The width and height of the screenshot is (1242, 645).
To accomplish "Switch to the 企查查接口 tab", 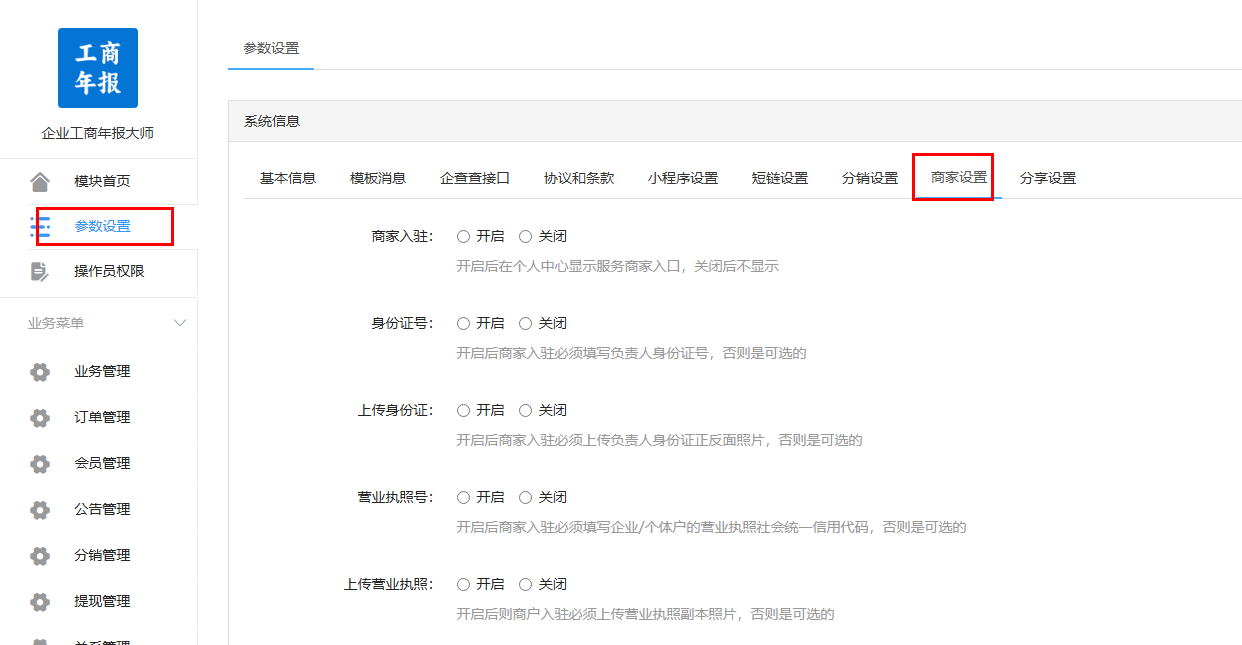I will [475, 178].
